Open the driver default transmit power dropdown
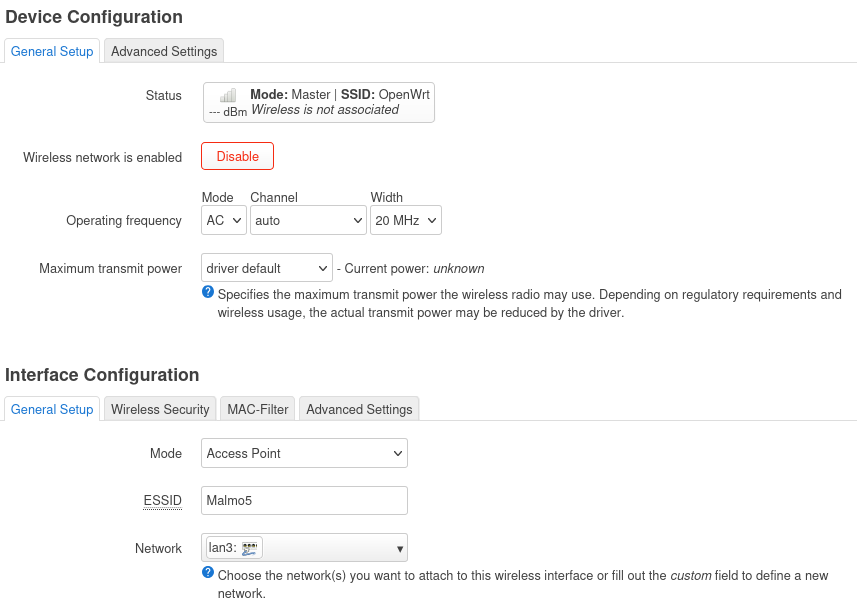The width and height of the screenshot is (857, 606). pyautogui.click(x=267, y=268)
